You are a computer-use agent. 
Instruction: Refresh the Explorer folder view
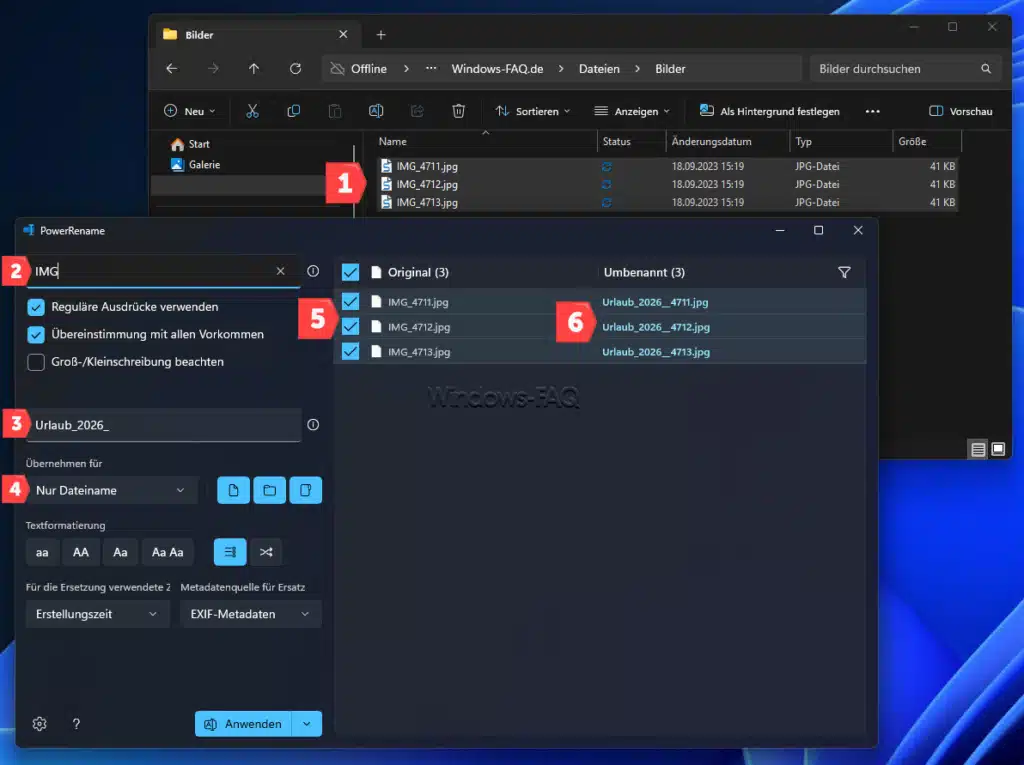(295, 69)
